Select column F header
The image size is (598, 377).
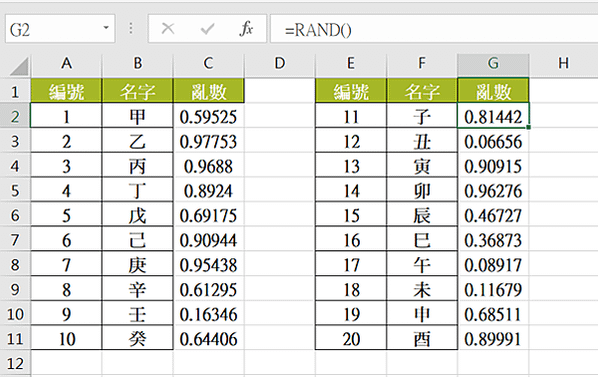pos(422,64)
